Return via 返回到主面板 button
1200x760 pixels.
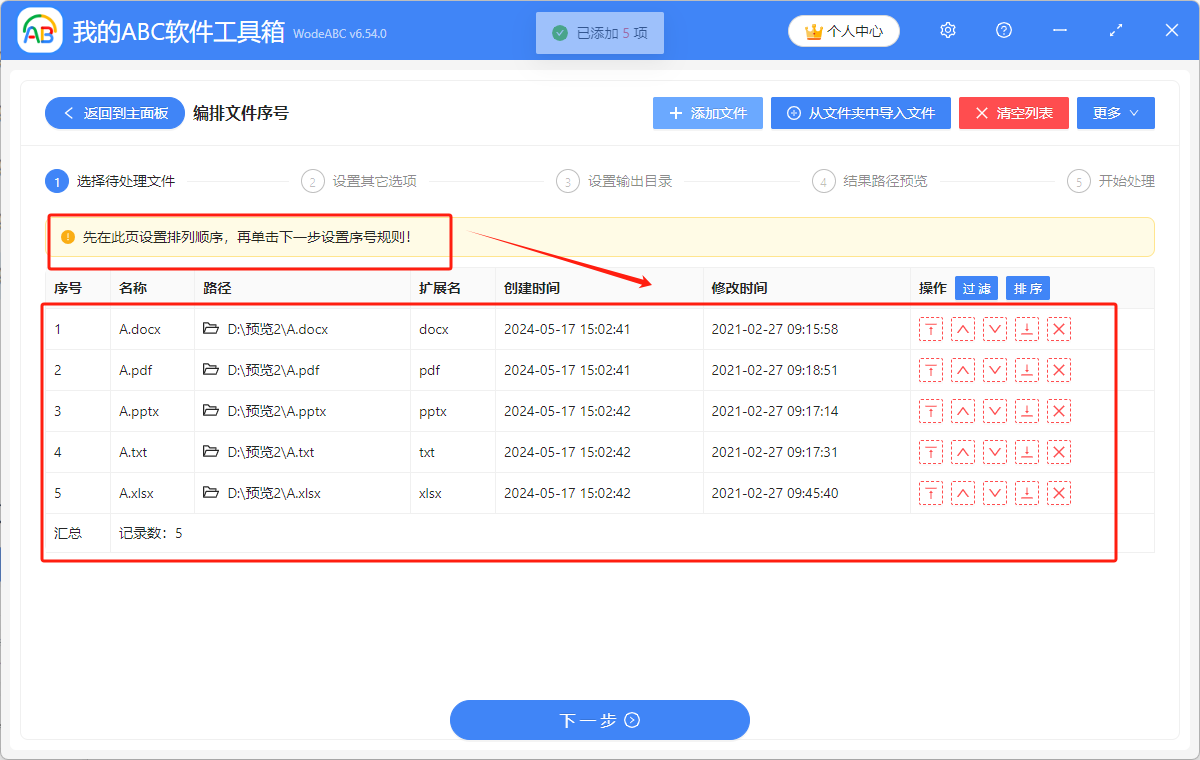click(114, 113)
